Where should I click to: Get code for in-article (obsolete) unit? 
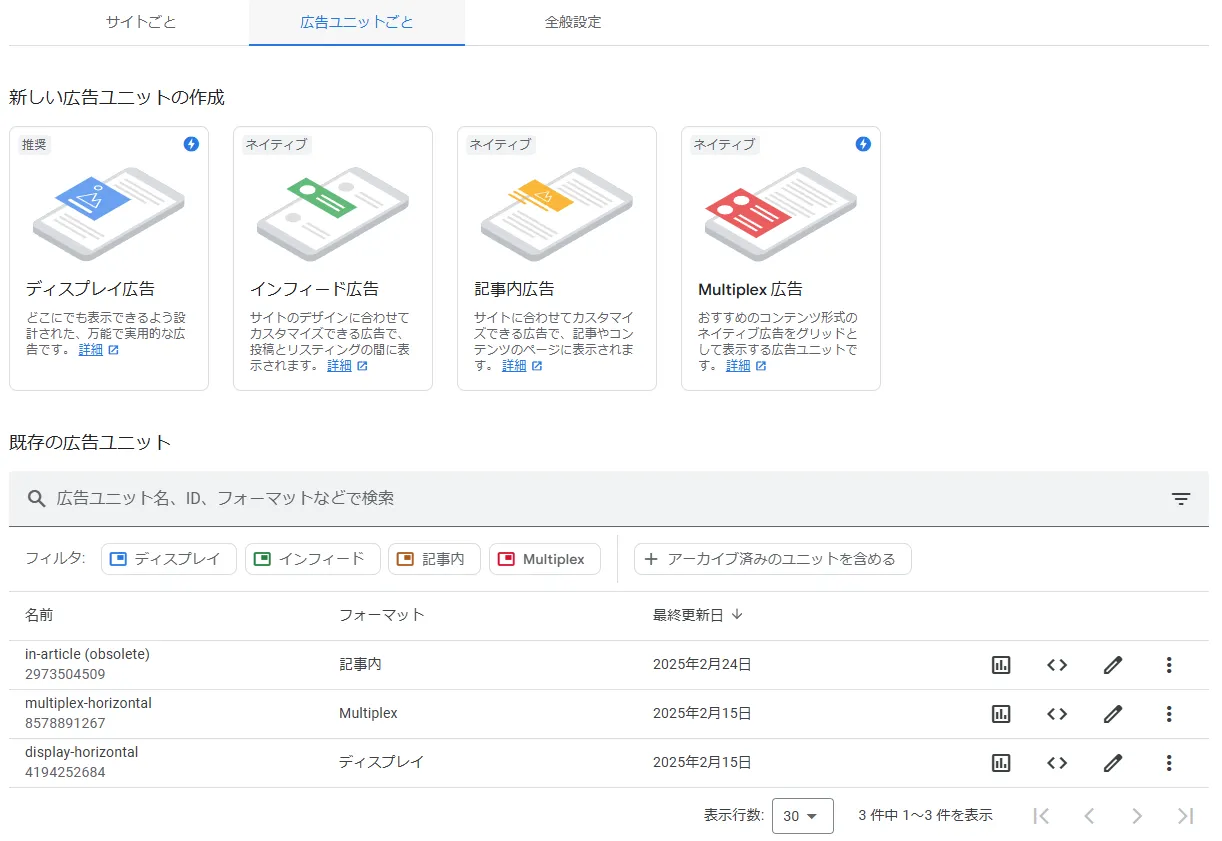(x=1057, y=665)
